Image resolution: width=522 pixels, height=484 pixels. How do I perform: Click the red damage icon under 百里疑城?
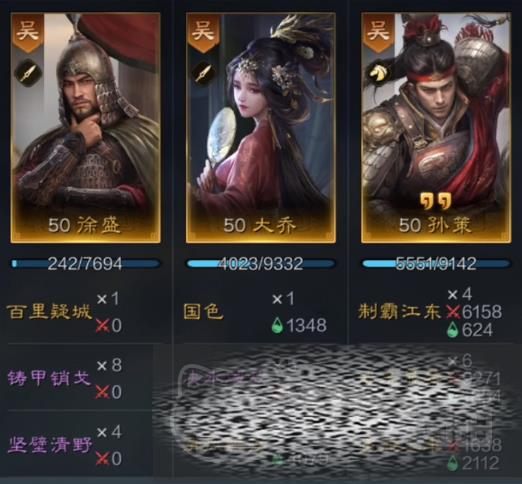(102, 325)
